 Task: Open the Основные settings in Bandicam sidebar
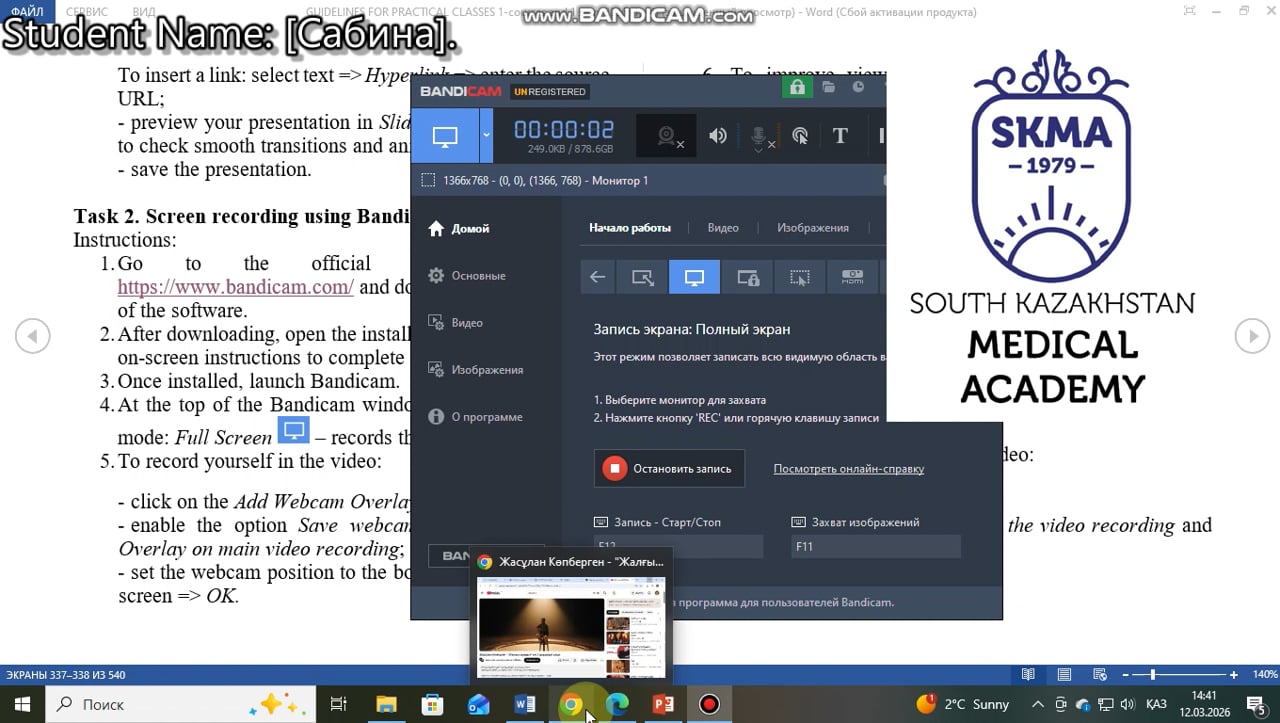click(x=466, y=276)
